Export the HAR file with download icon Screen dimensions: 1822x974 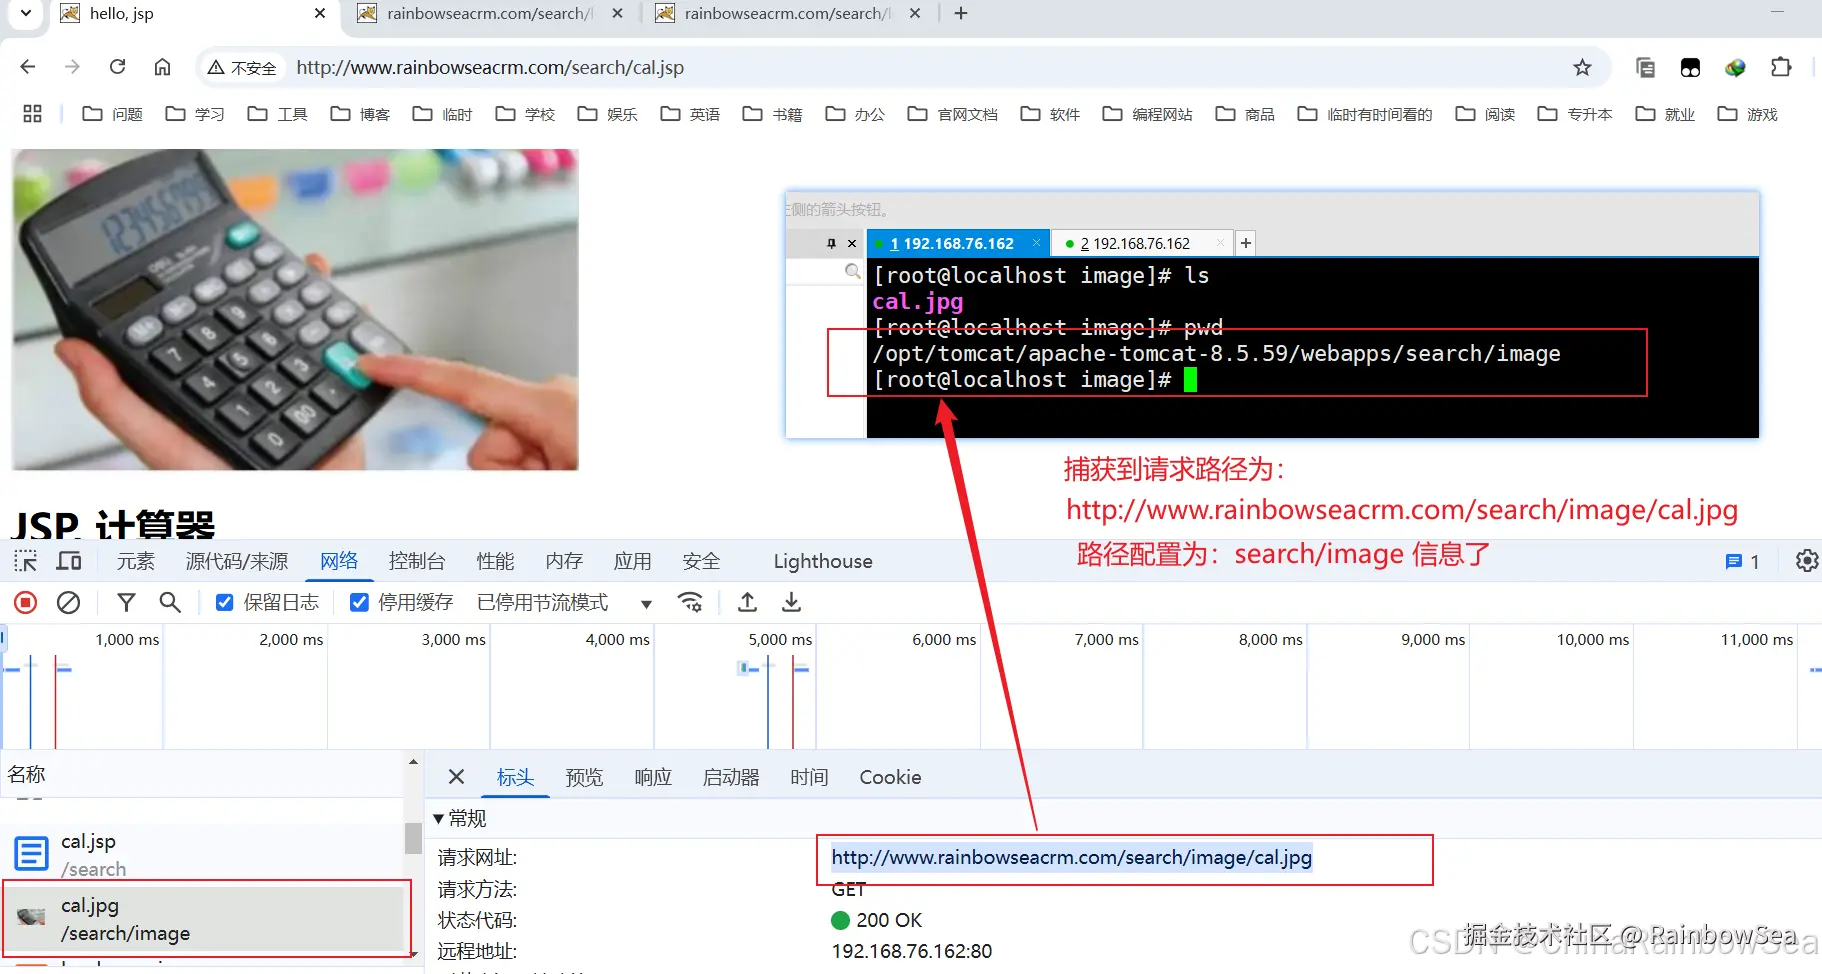791,602
